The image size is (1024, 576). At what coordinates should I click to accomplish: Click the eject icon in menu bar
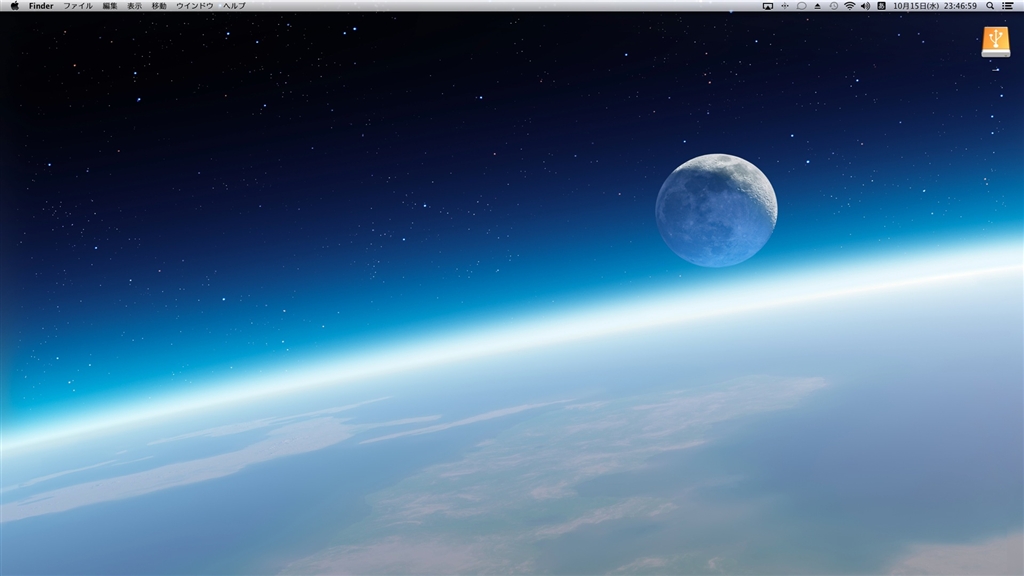coord(817,6)
